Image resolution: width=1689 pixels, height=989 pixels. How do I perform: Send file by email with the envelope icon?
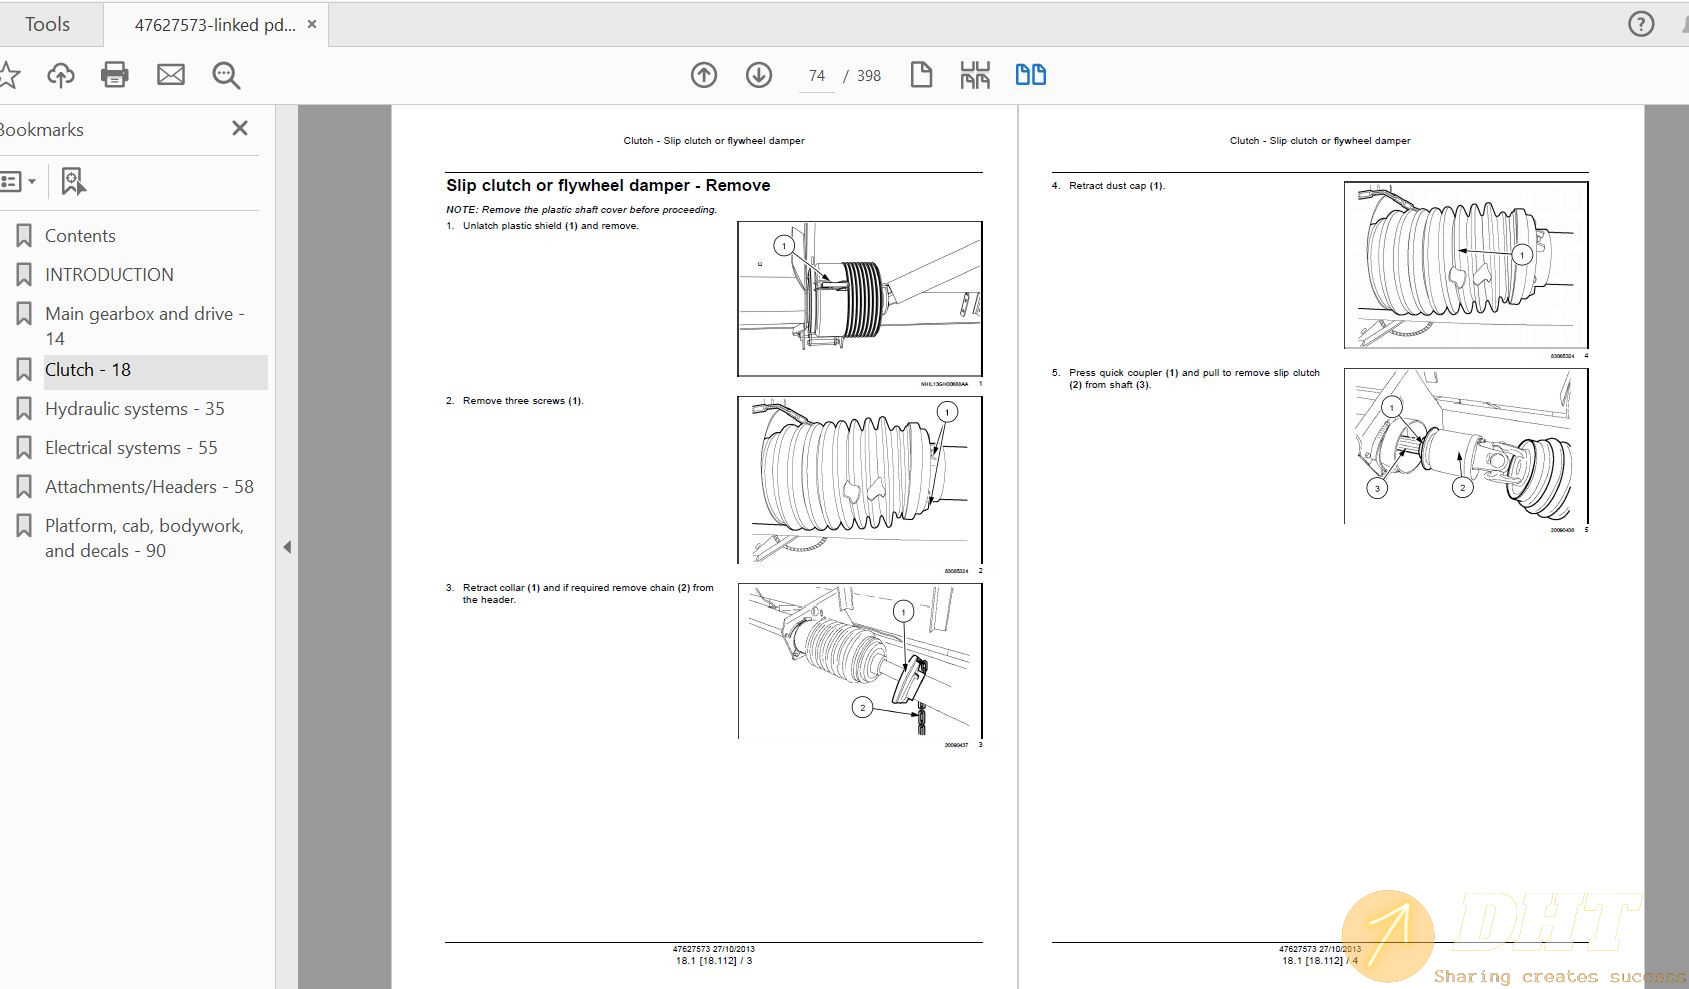[x=171, y=75]
